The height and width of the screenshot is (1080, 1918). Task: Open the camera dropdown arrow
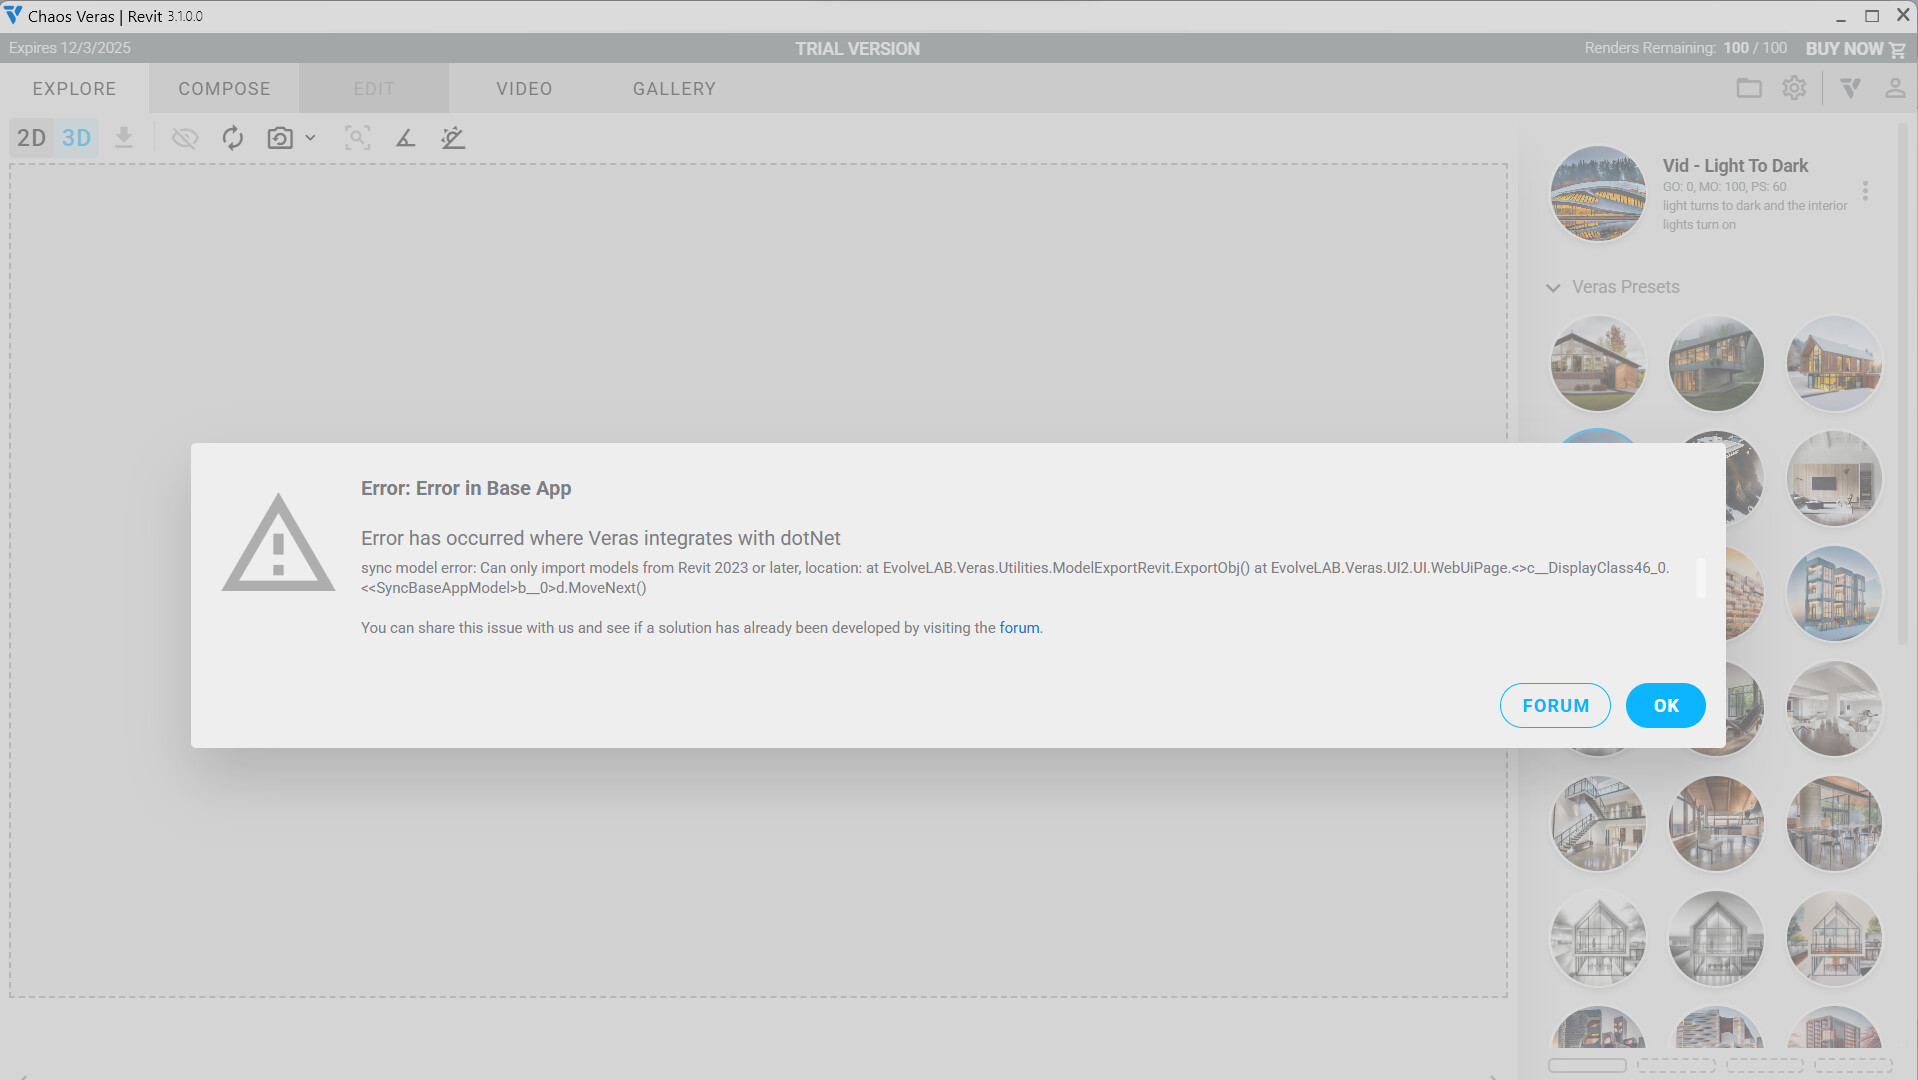310,138
